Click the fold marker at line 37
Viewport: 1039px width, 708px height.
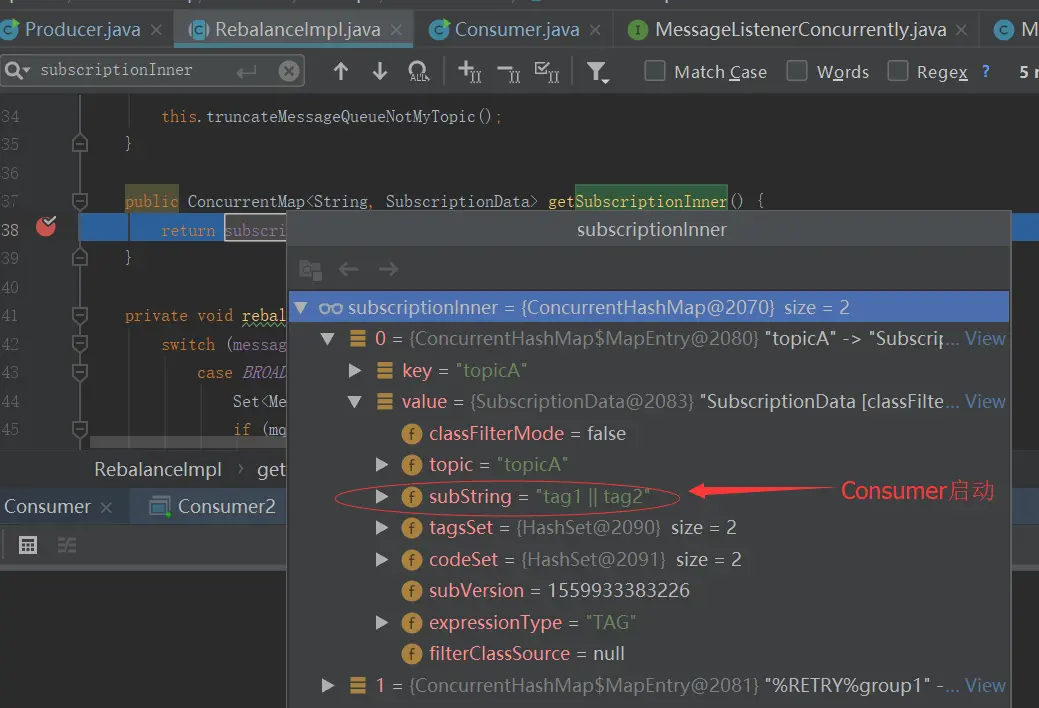coord(80,201)
